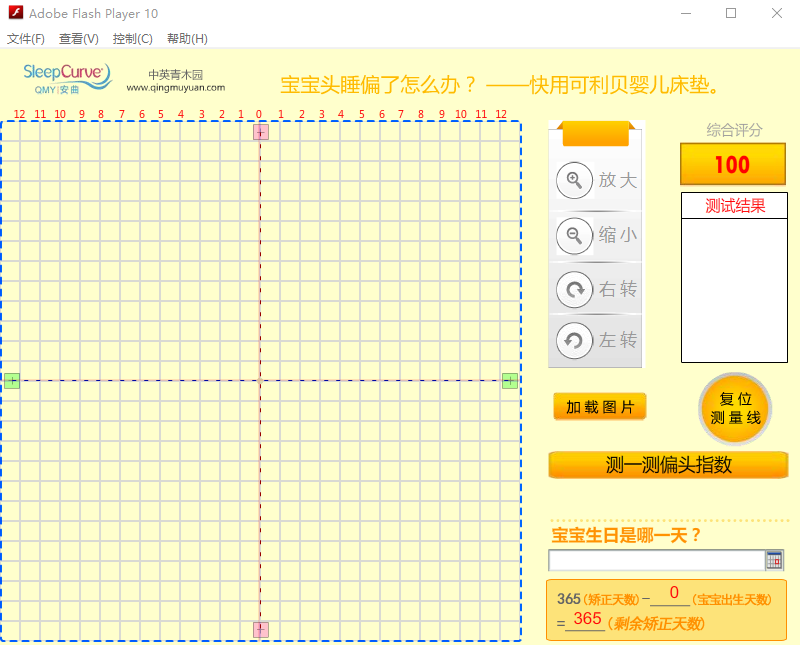Click the orange tab atop the tool panel

coord(595,134)
